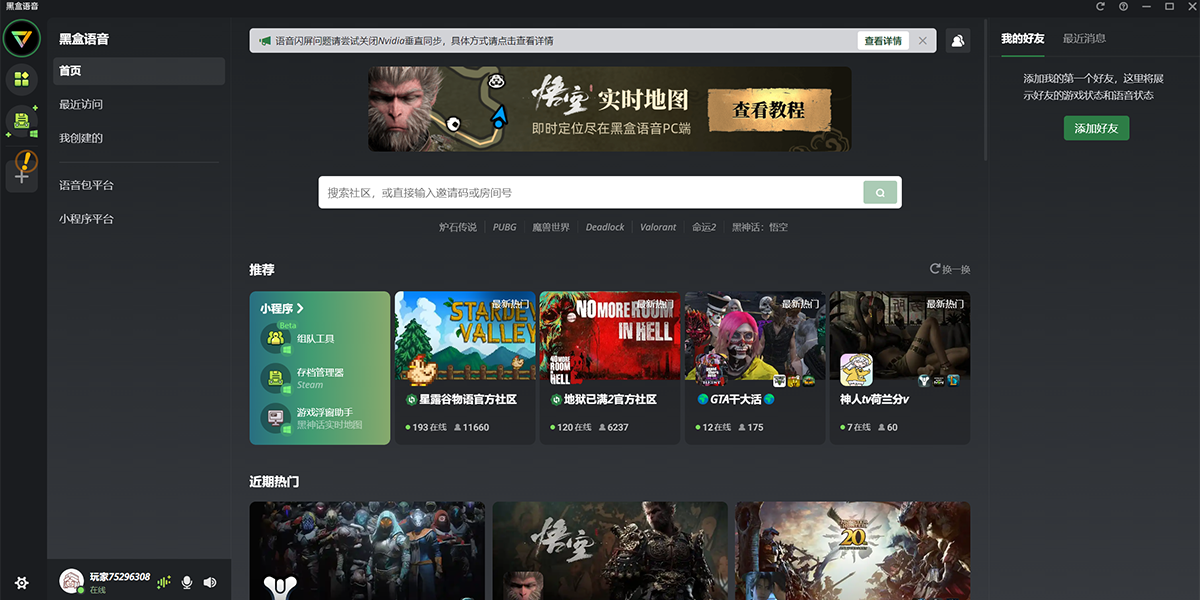Open the No More Room in Hell thumbnail
Screen dimensions: 1200x600
pyautogui.click(x=610, y=338)
